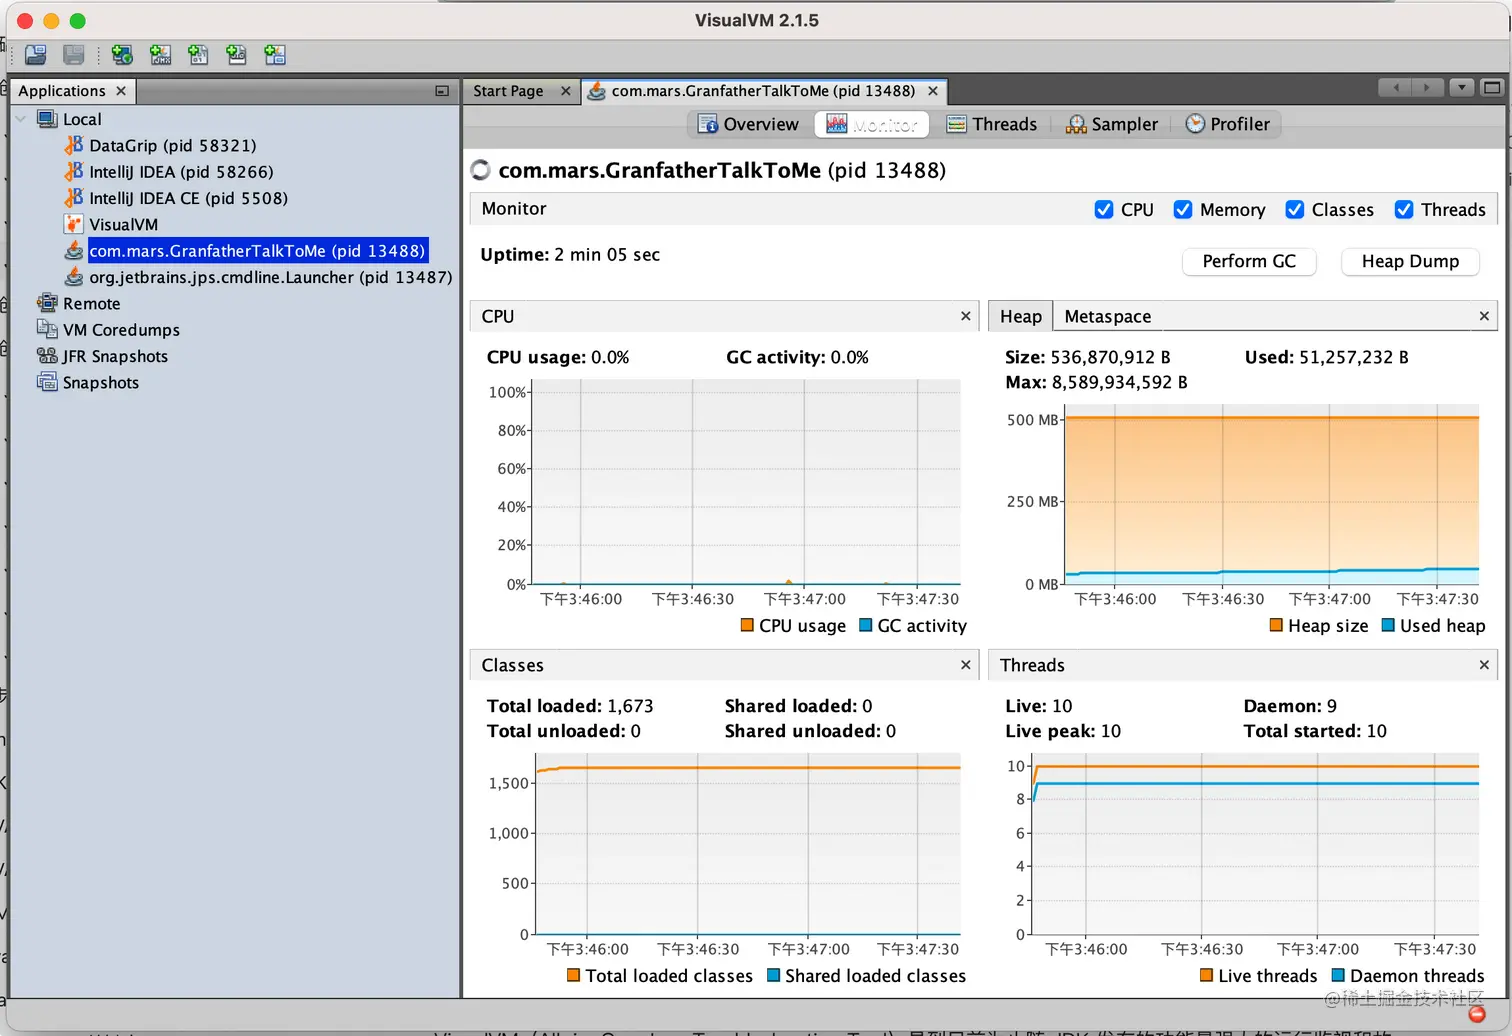Viewport: 1512px width, 1036px height.
Task: Click the Local computer icon in tree
Action: click(47, 119)
